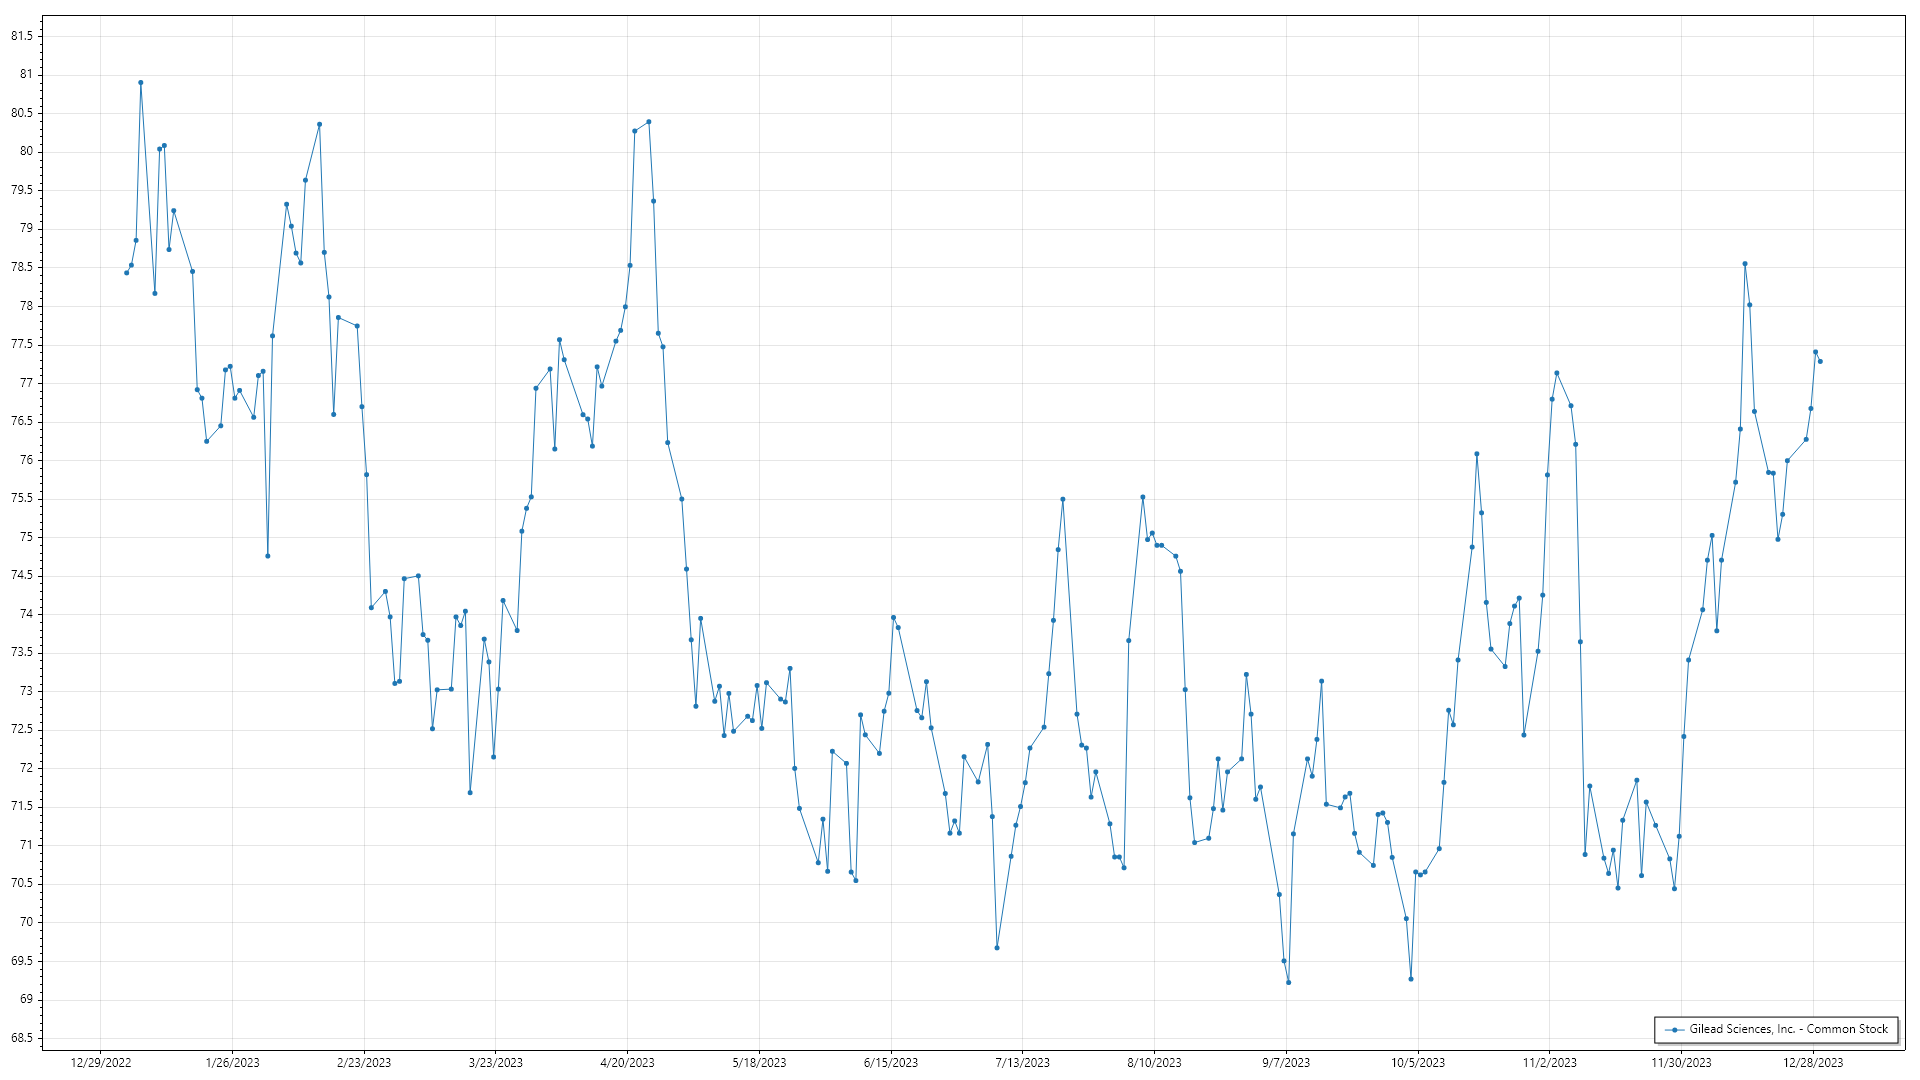Click the 6/15/2023 x-axis label
Screen dimensions: 1920x1080
click(x=890, y=1063)
